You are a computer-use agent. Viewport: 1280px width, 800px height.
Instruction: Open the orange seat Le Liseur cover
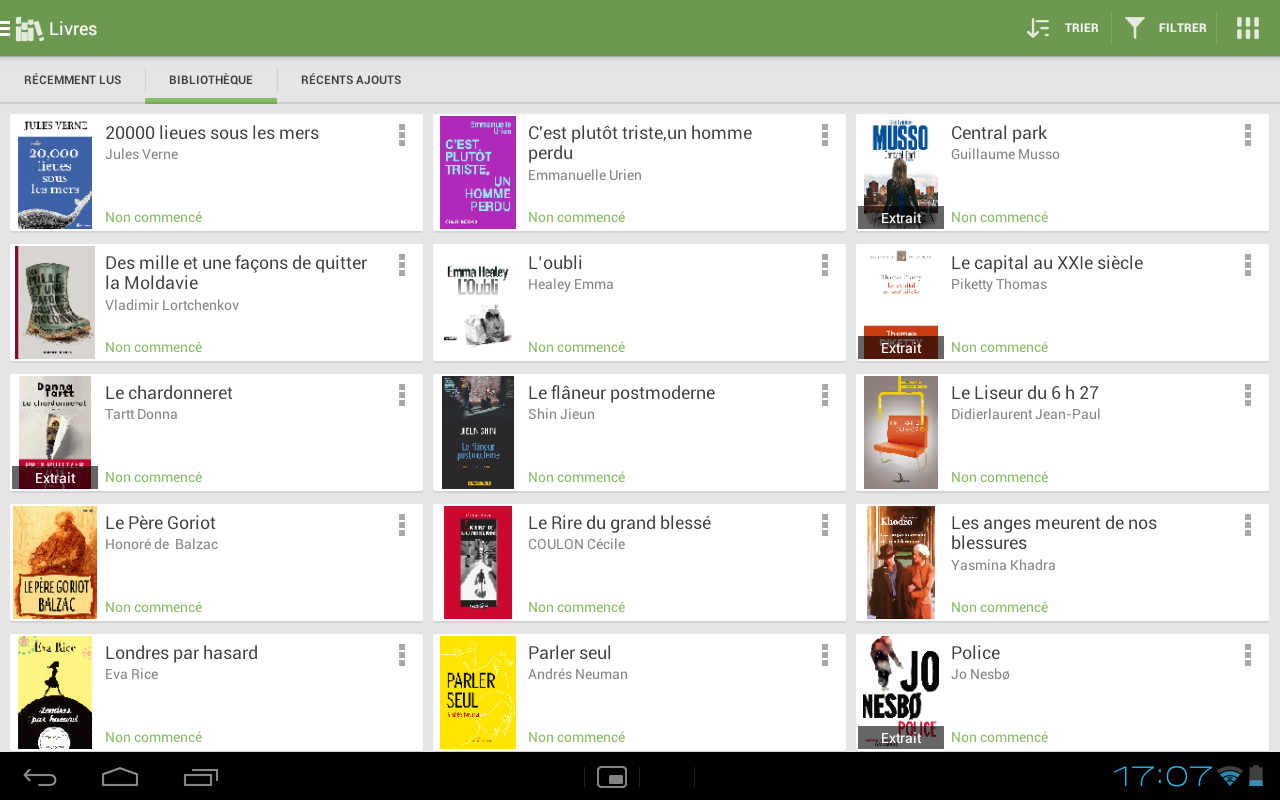[x=901, y=432]
